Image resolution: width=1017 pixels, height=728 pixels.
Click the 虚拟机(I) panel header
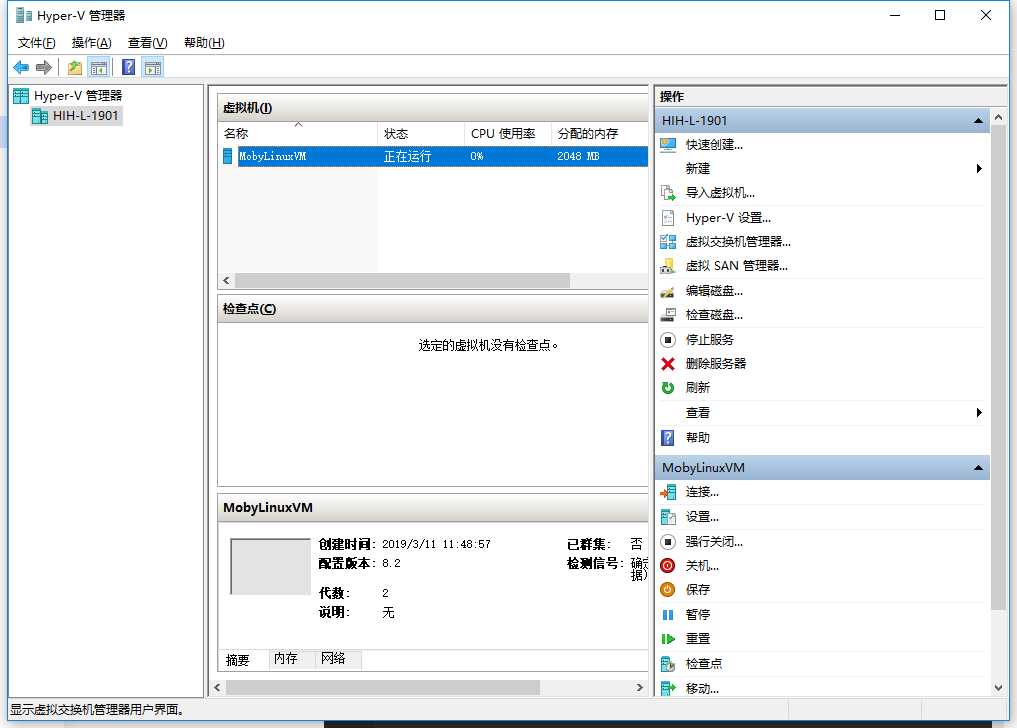coord(433,108)
